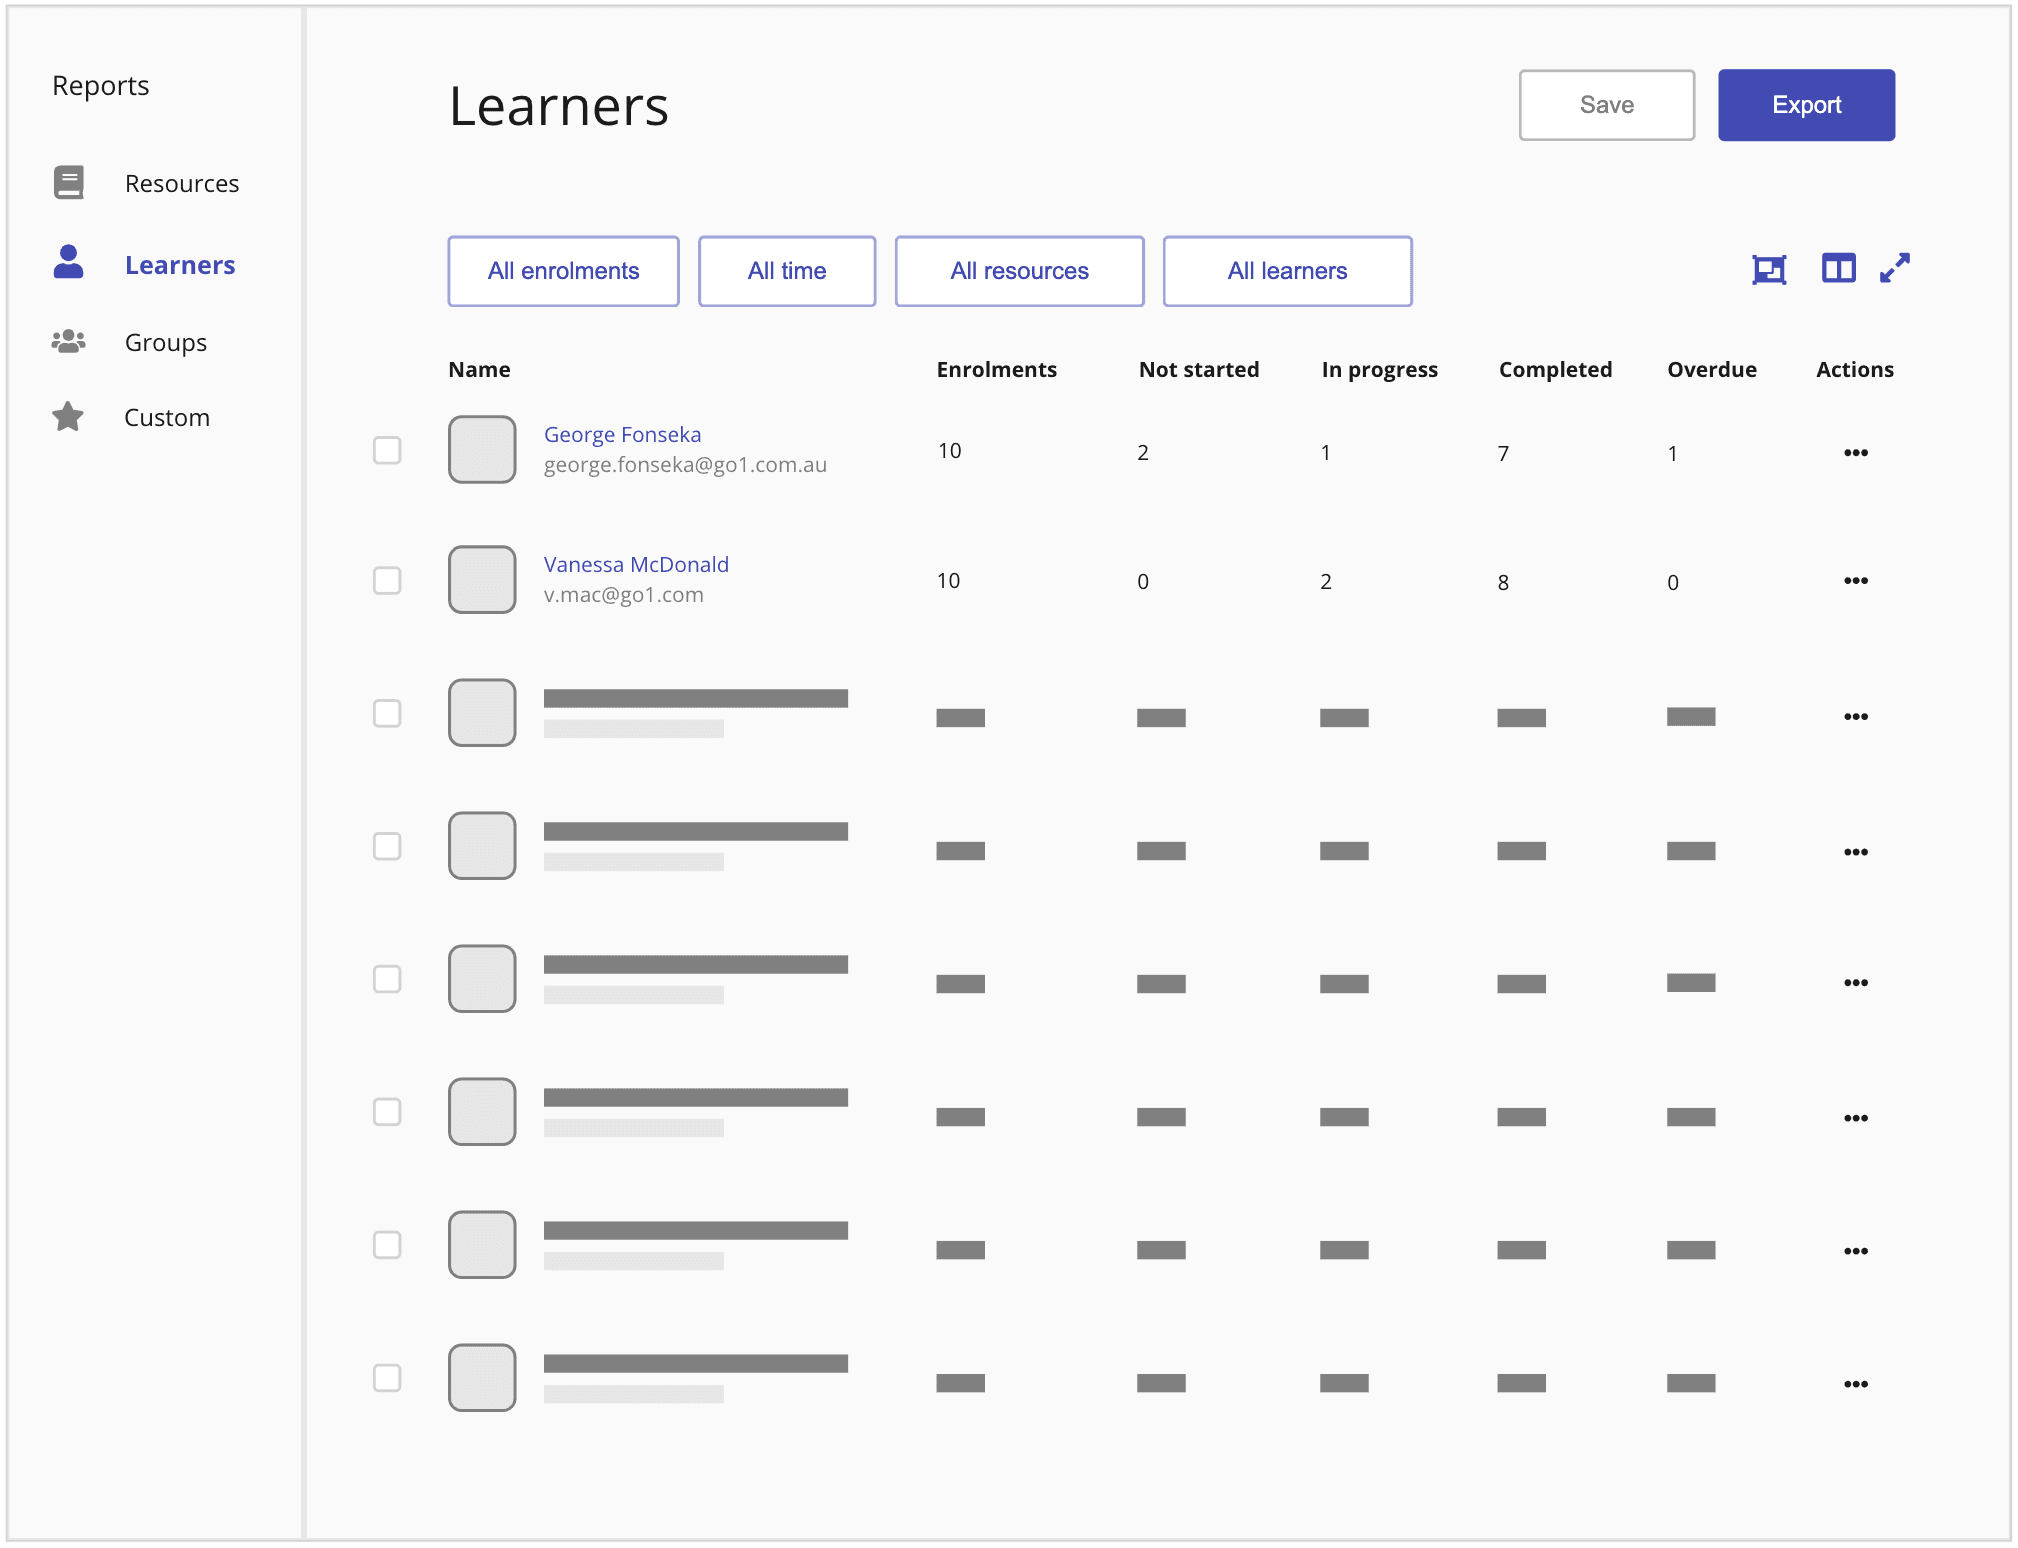Screen dimensions: 2018x1548
Task: Select the checkbox on the third learner row
Action: (387, 713)
